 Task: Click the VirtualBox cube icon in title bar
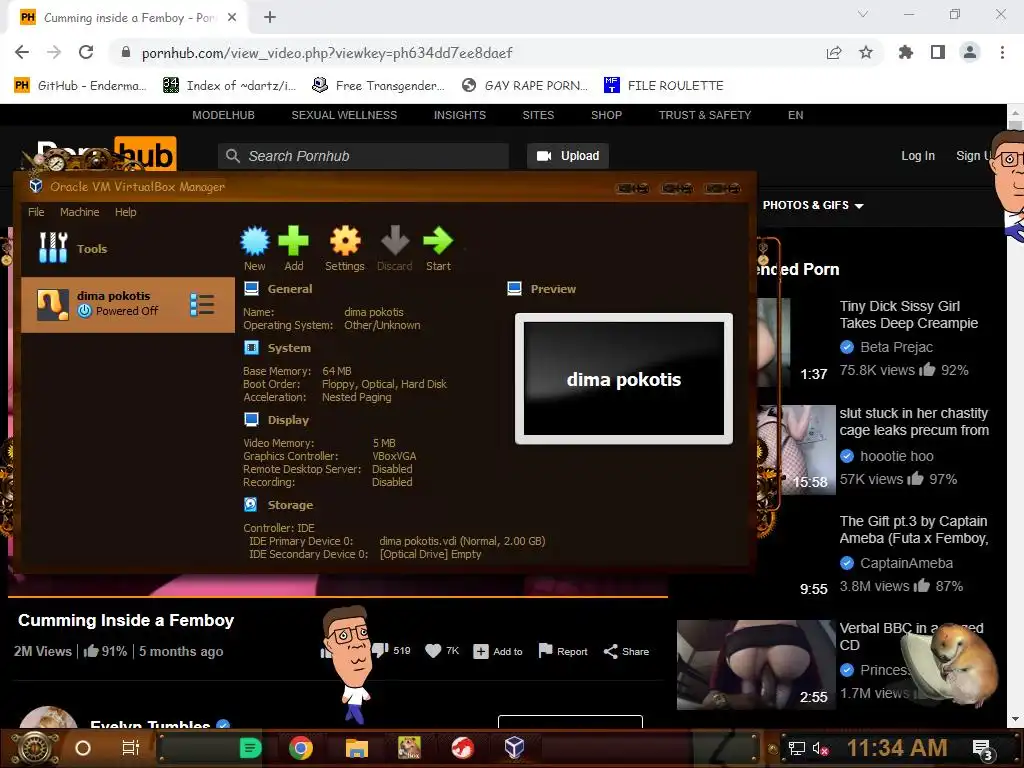click(x=36, y=186)
